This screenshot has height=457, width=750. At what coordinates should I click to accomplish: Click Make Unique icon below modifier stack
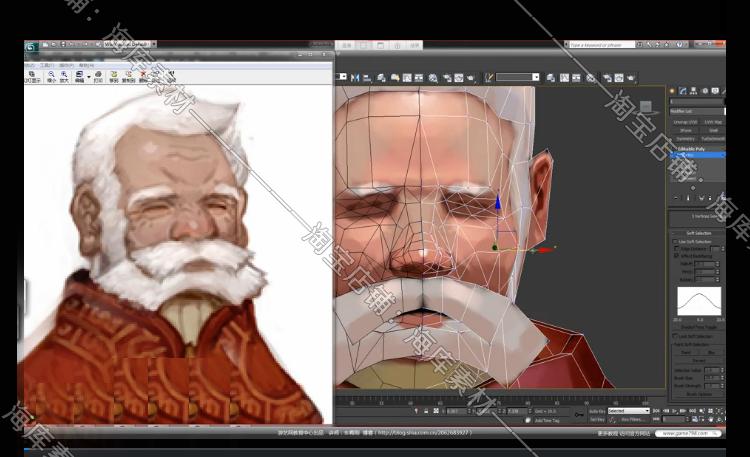(x=701, y=198)
